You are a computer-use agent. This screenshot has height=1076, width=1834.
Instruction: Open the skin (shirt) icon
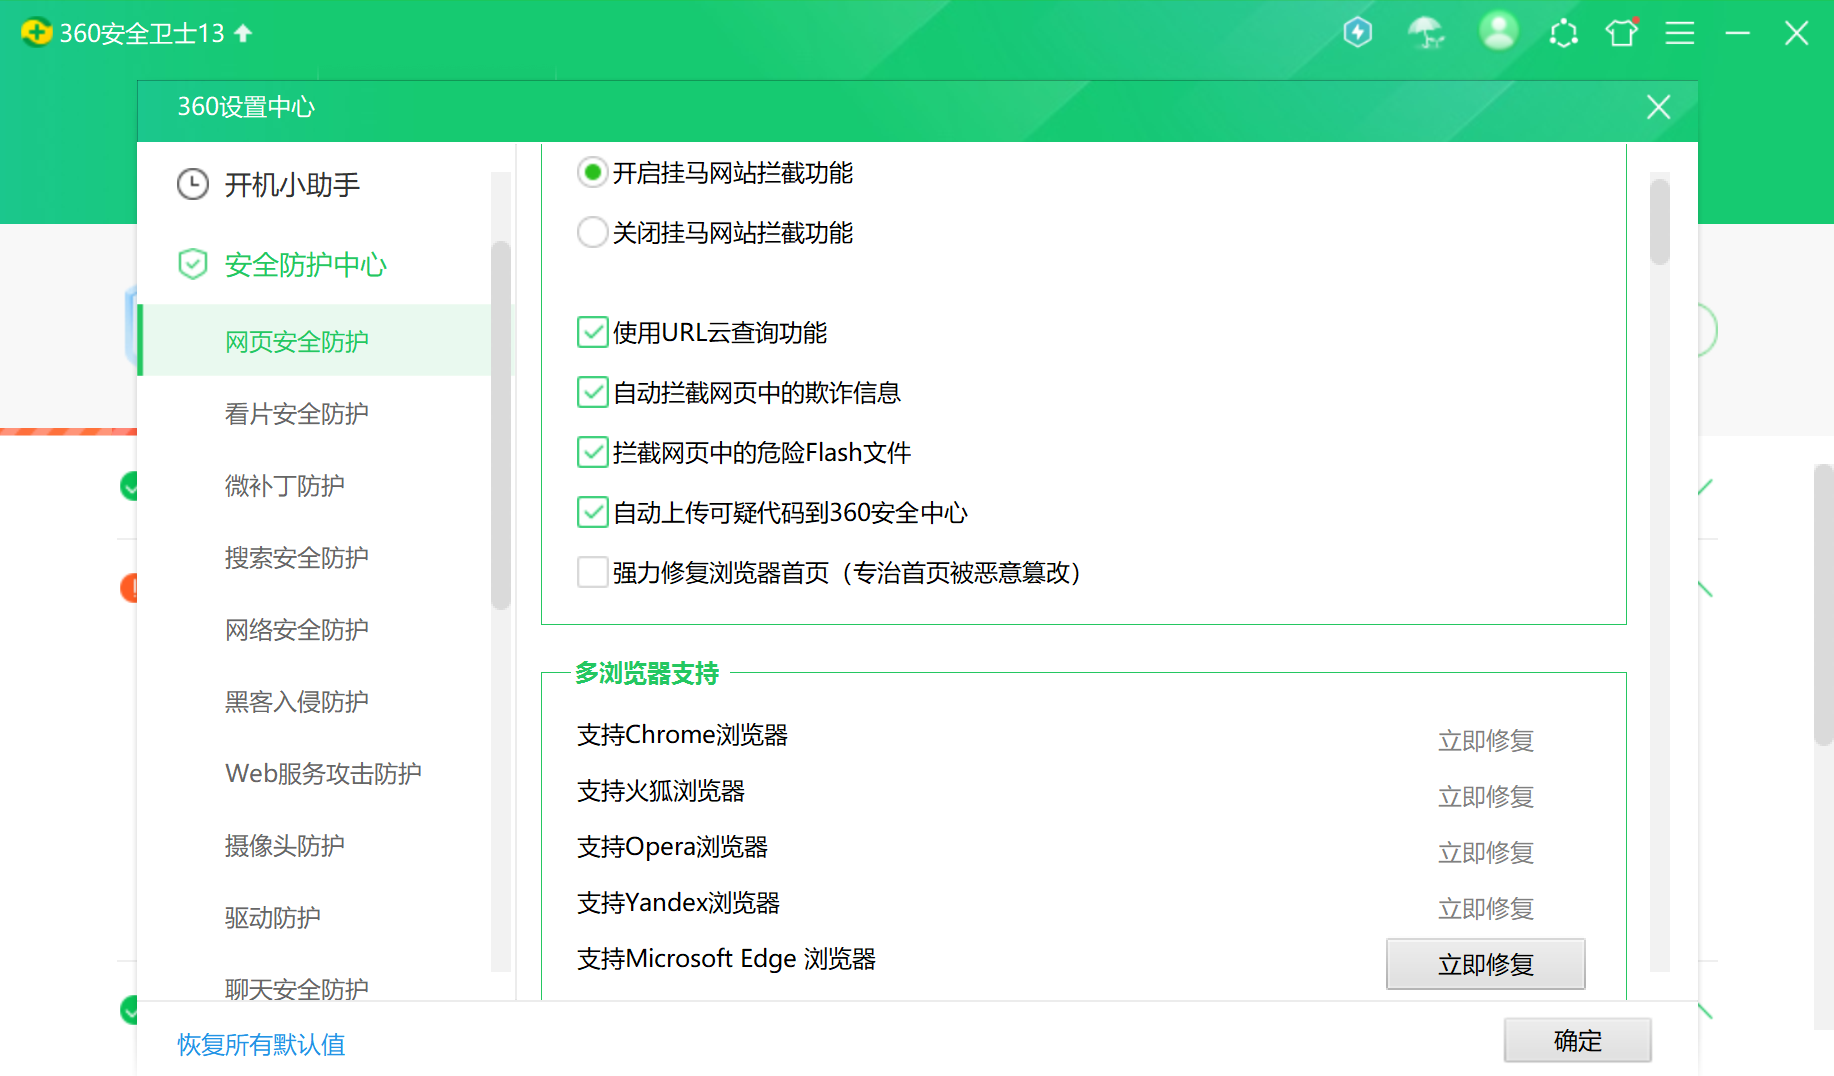[x=1622, y=33]
